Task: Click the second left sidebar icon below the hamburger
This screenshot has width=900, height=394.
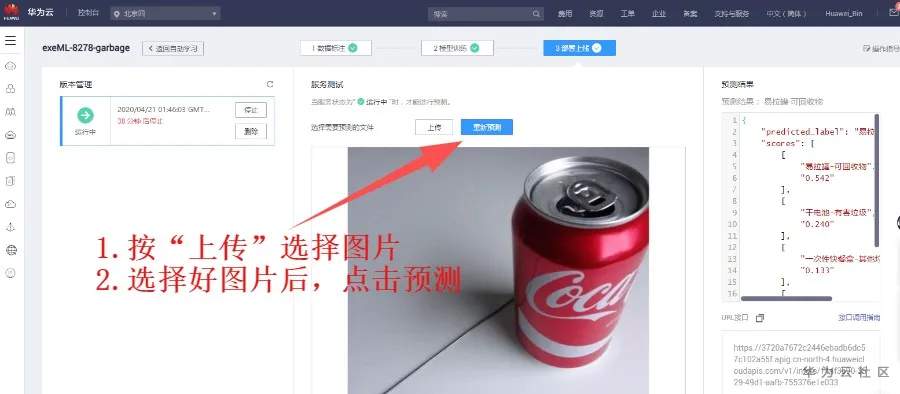Action: [10, 89]
